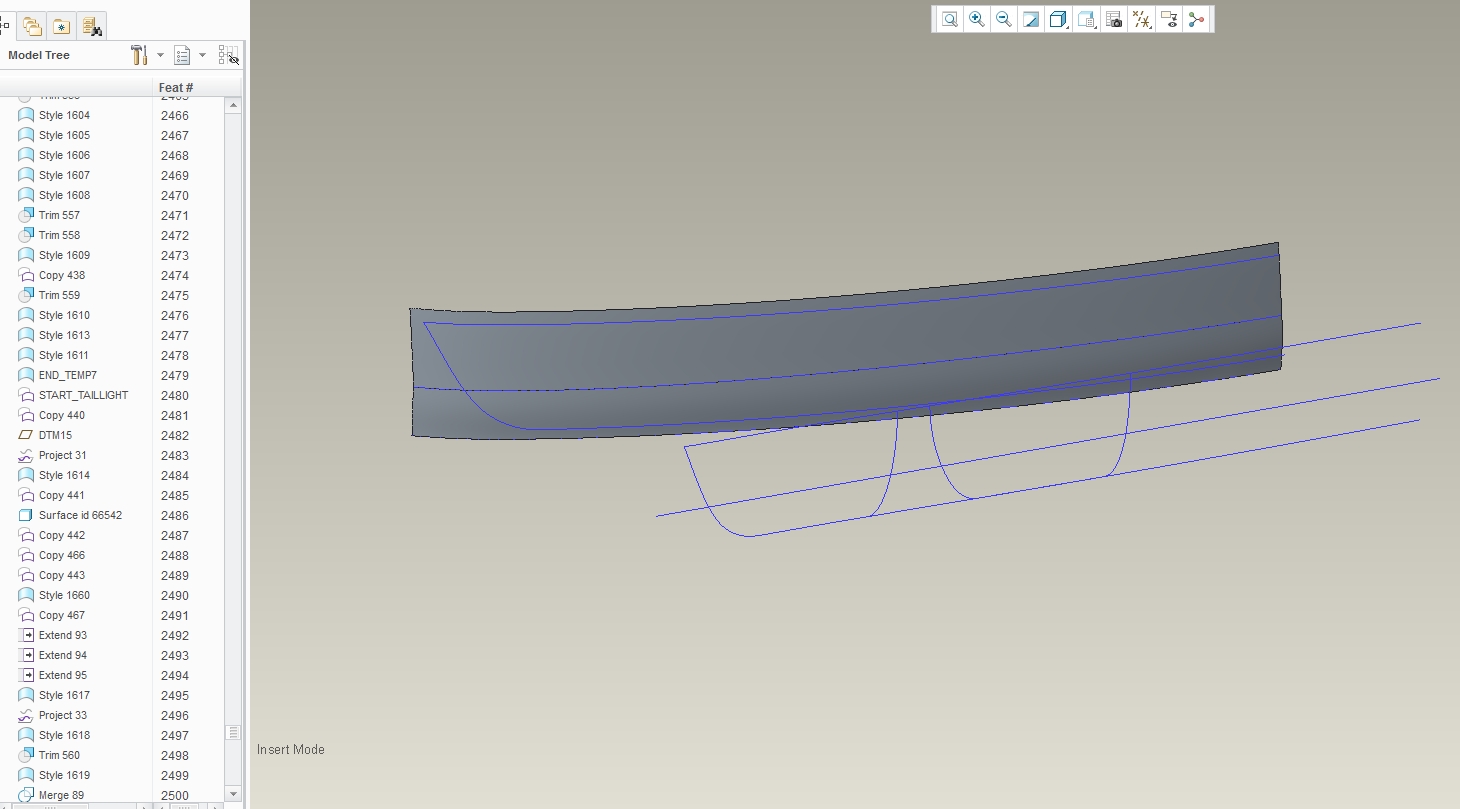Image resolution: width=1460 pixels, height=809 pixels.
Task: Open the saved orientations dropdown
Action: click(1087, 19)
